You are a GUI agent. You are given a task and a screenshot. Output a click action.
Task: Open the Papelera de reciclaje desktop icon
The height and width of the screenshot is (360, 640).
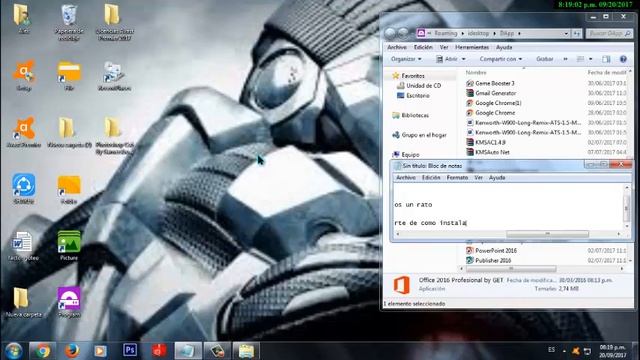[69, 22]
